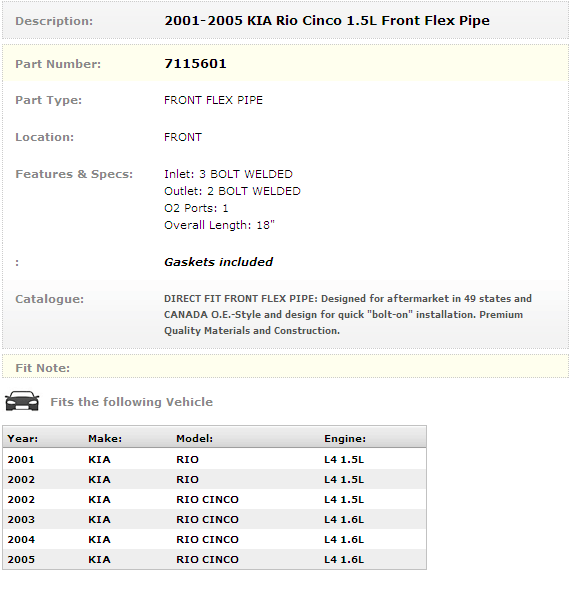Screen dimensions: 570x613
Task: Click the L4 1.6L engine in 2003 row
Action: coord(344,520)
